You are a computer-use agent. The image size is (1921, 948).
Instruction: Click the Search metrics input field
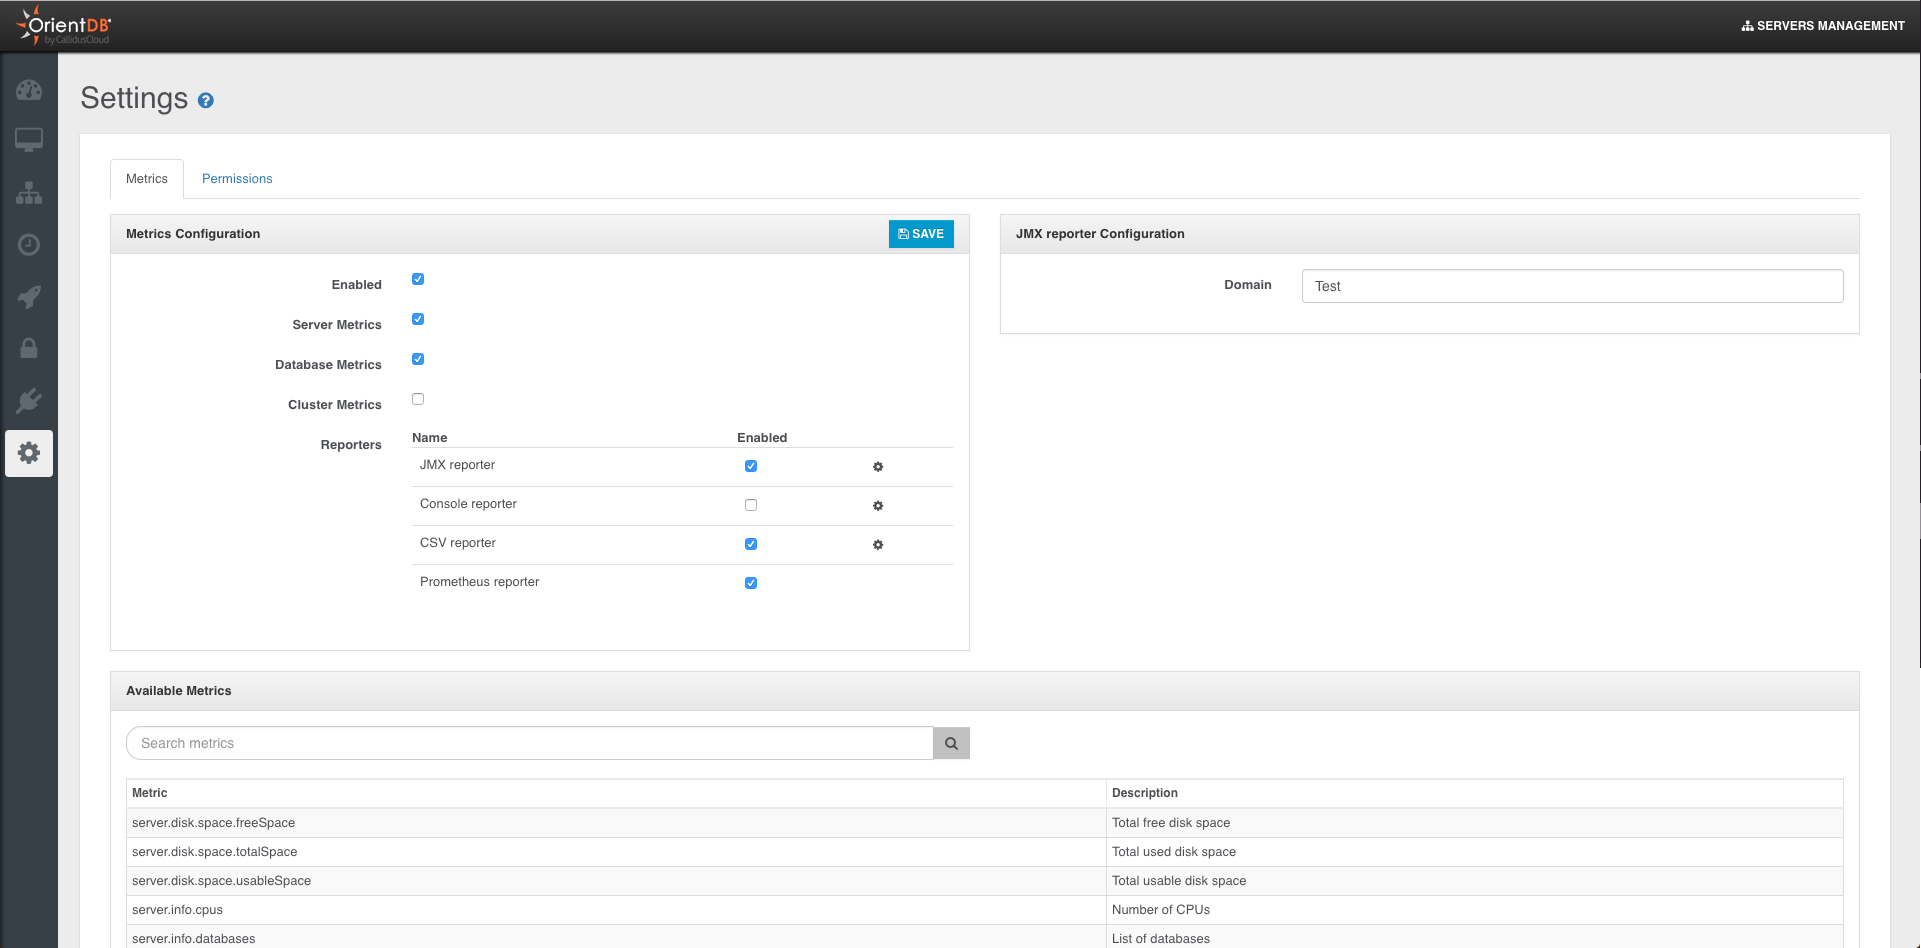coord(529,743)
